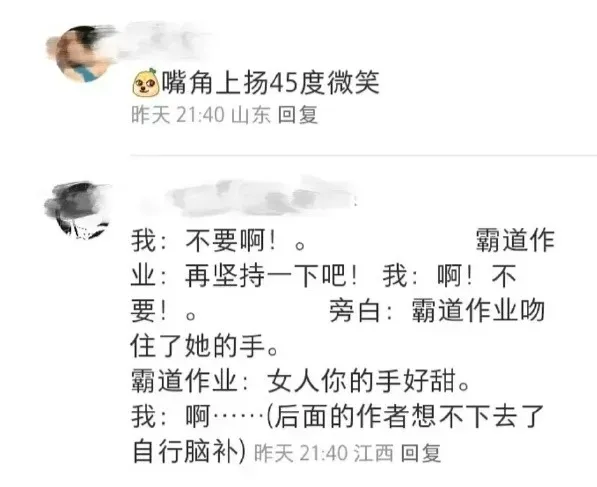Tap the timestamp 昨天 21:40 of the first comment
The image size is (597, 487).
click(x=178, y=115)
